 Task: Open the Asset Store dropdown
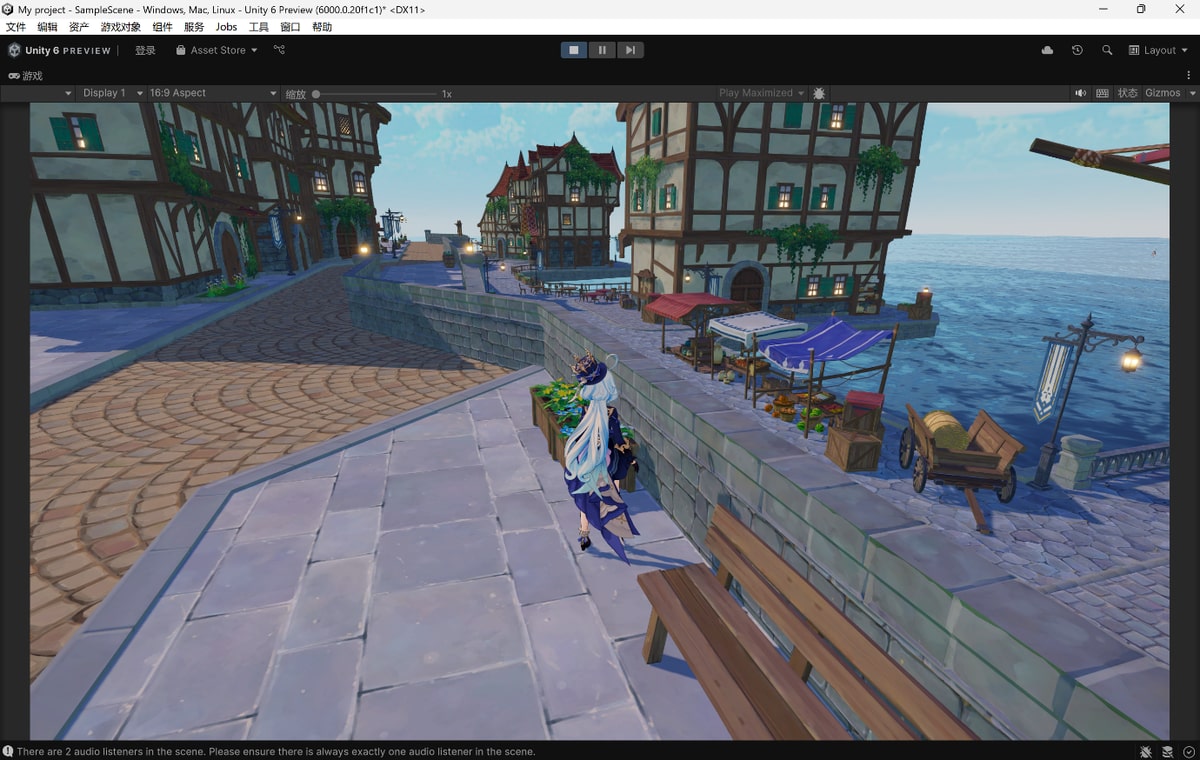[216, 50]
